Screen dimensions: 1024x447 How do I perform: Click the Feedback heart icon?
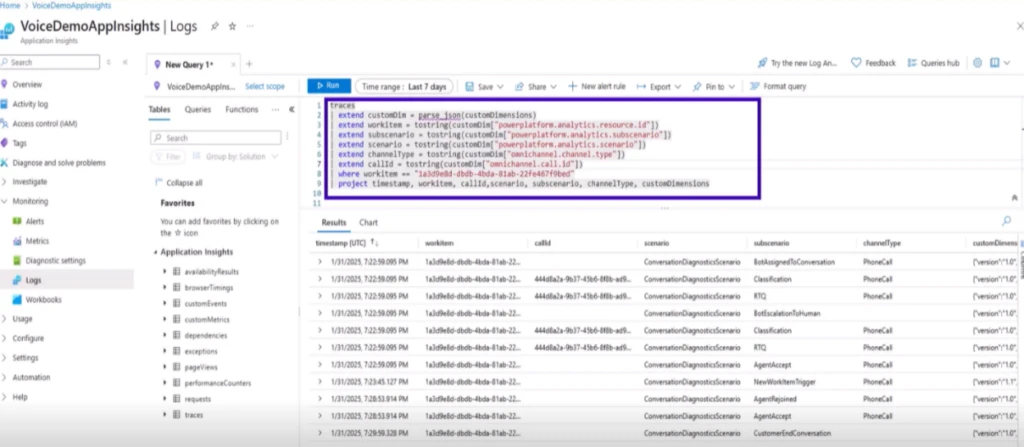(856, 62)
